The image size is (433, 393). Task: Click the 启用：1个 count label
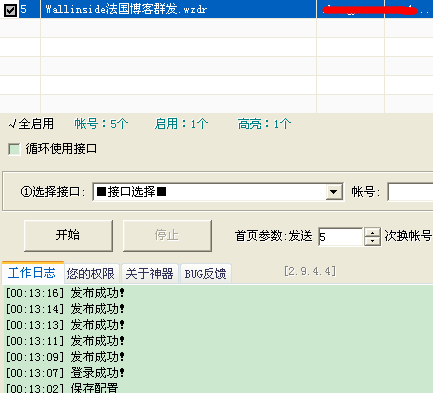182,124
